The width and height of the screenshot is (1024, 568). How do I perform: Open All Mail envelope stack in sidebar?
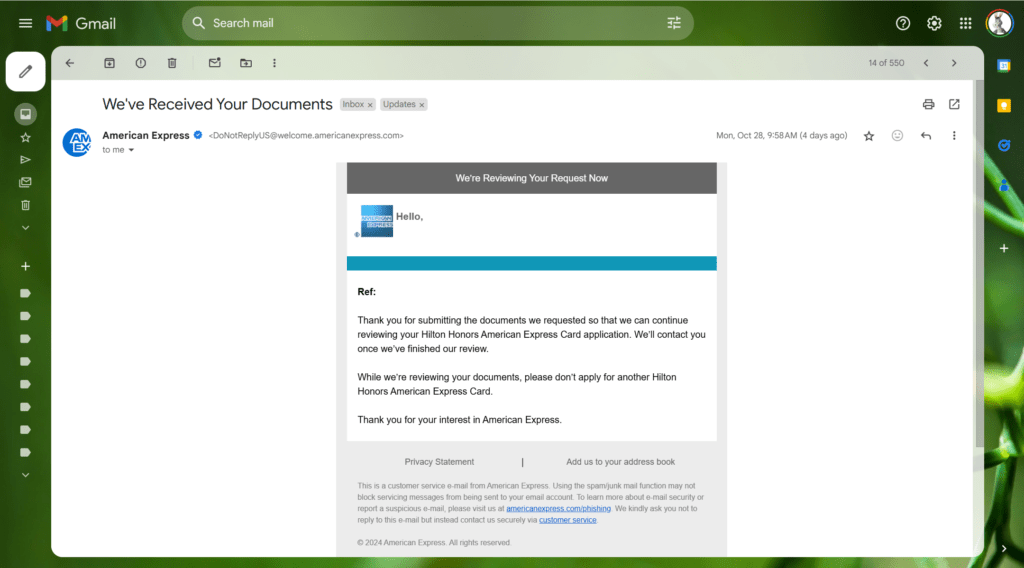[25, 183]
